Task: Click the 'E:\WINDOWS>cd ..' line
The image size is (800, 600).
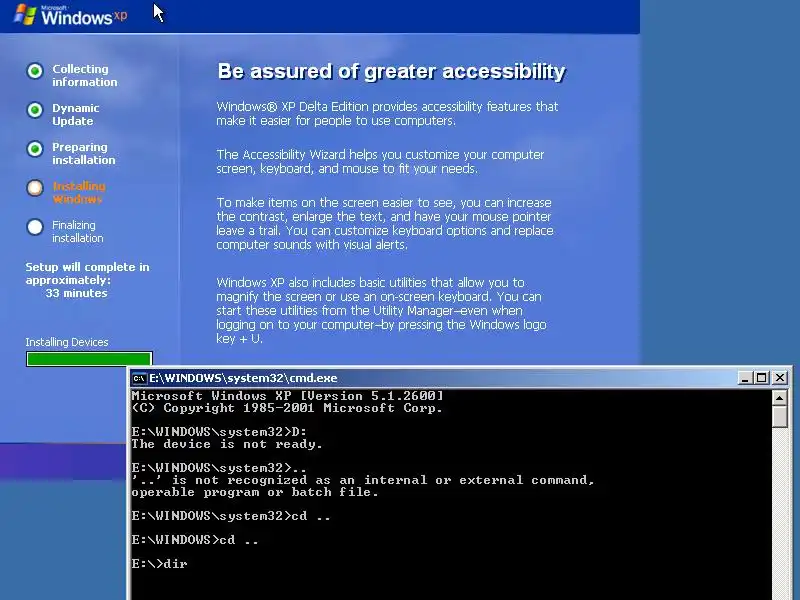Action: (x=195, y=540)
